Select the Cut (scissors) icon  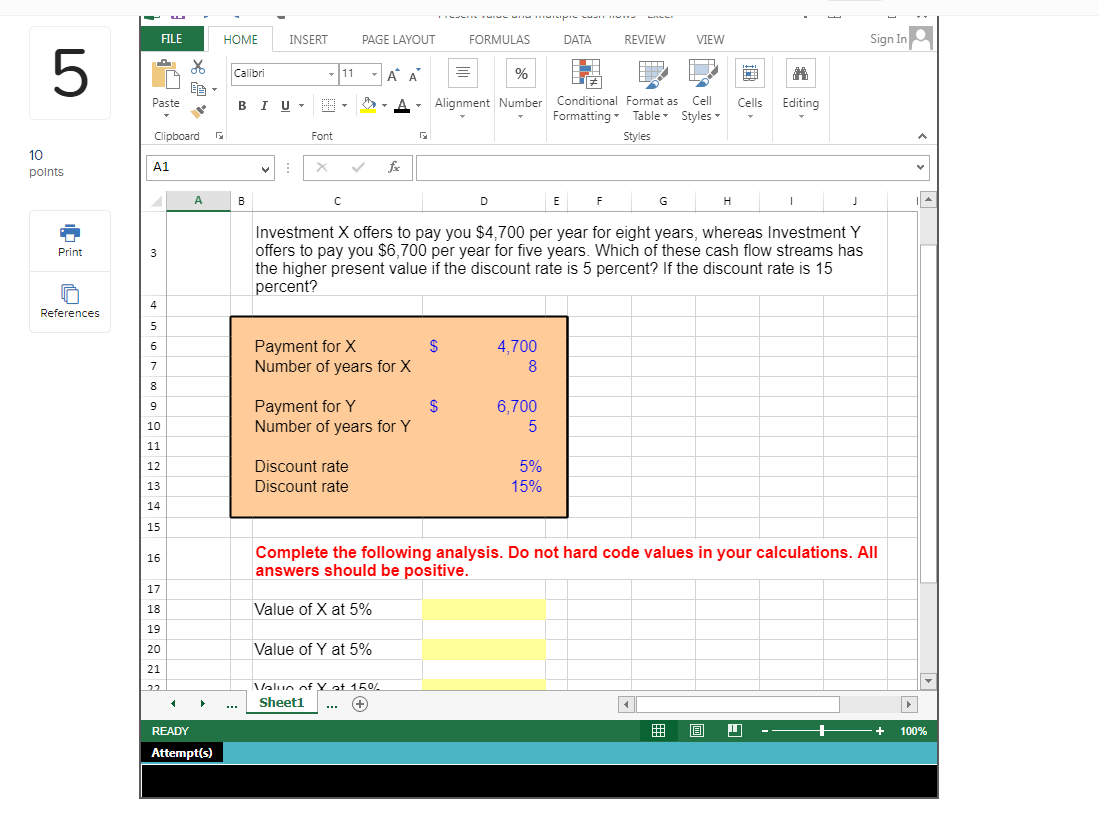point(197,67)
